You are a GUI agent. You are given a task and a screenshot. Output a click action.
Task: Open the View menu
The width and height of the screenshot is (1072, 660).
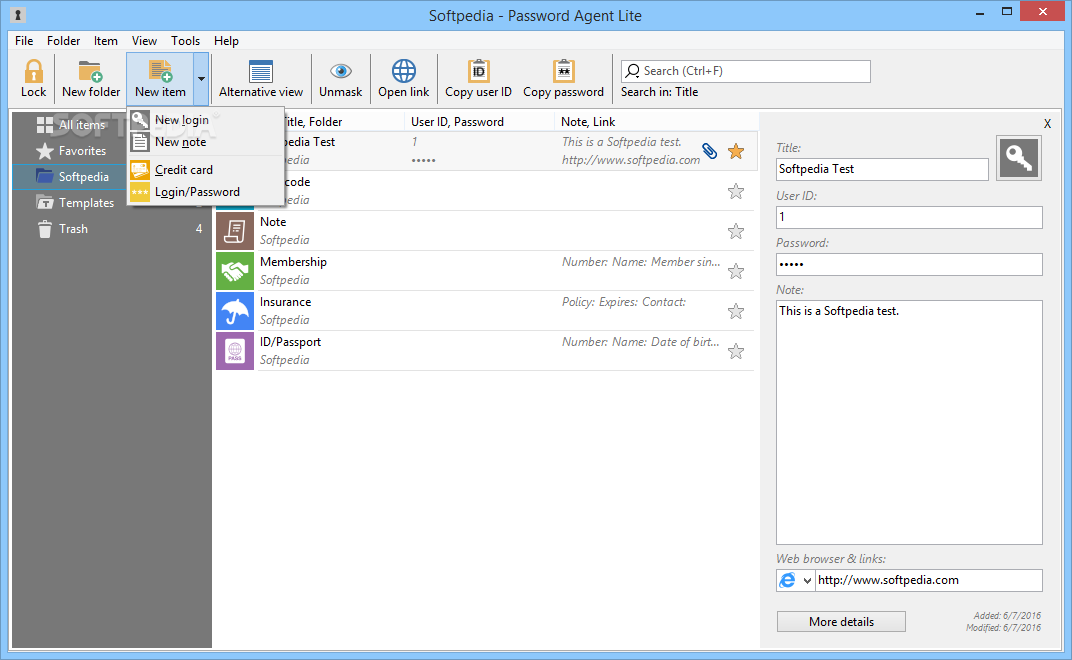point(144,41)
